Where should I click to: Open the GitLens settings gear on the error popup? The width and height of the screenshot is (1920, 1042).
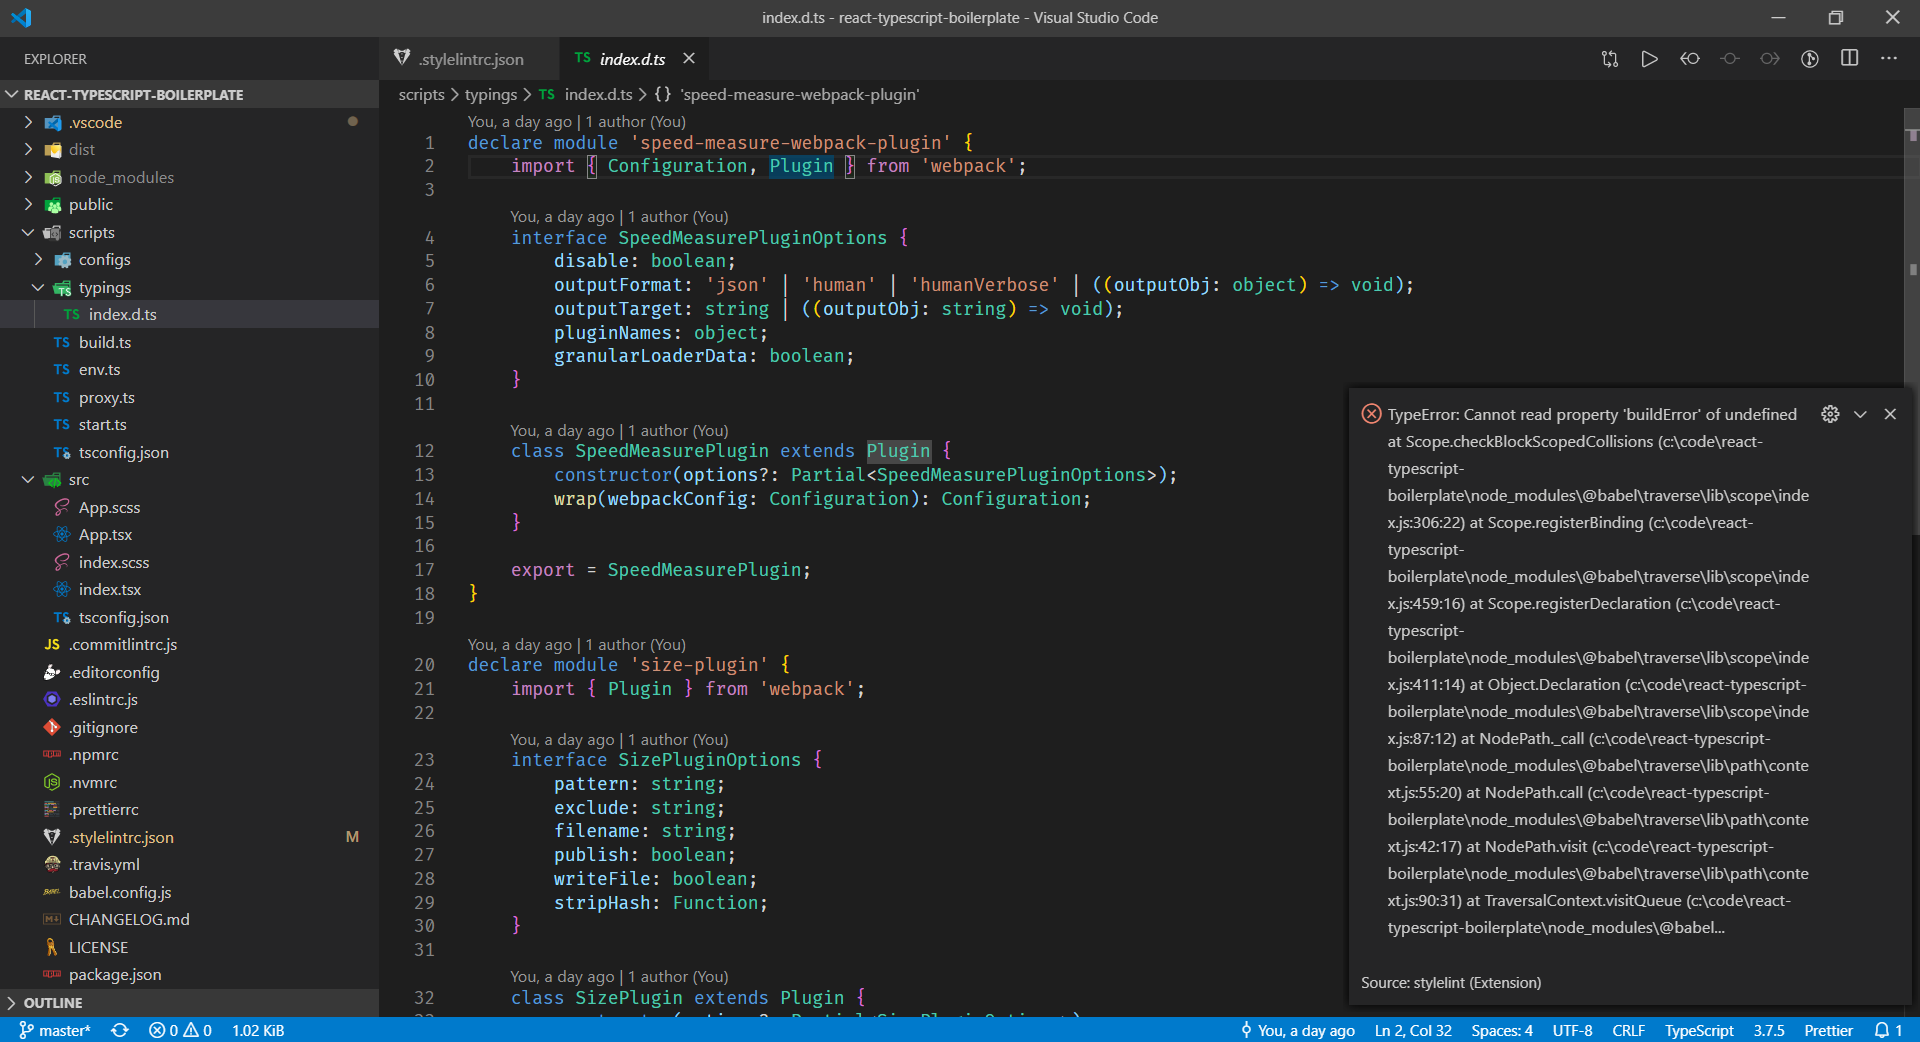(x=1831, y=414)
